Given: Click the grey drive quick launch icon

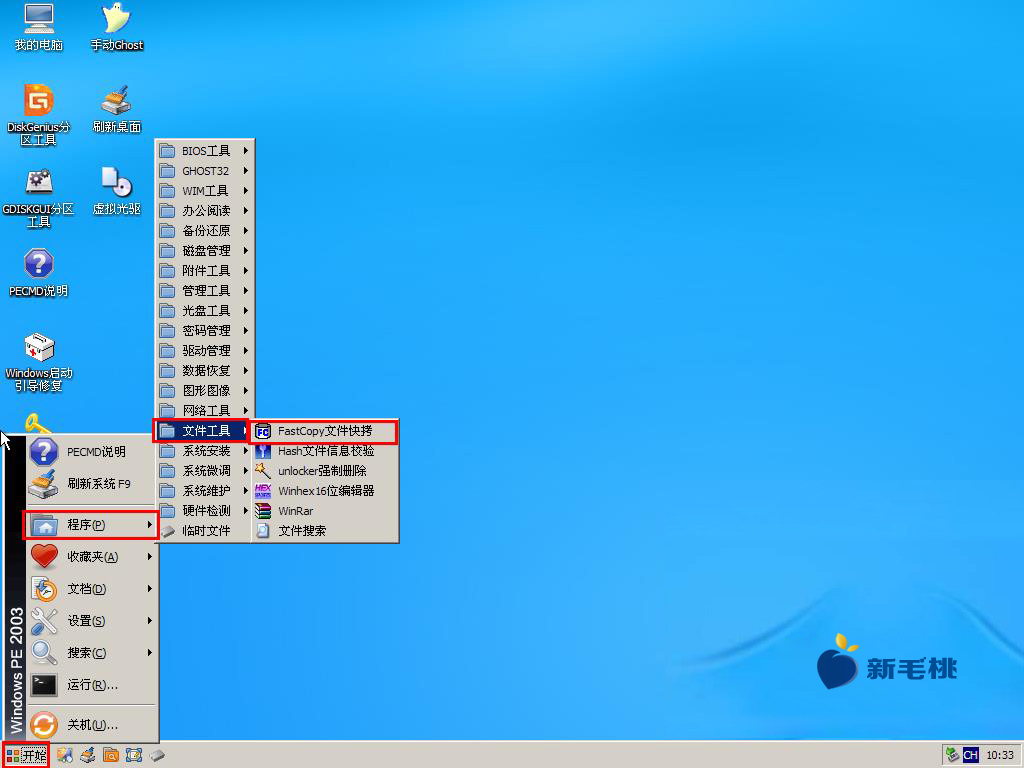Looking at the screenshot, I should [157, 756].
